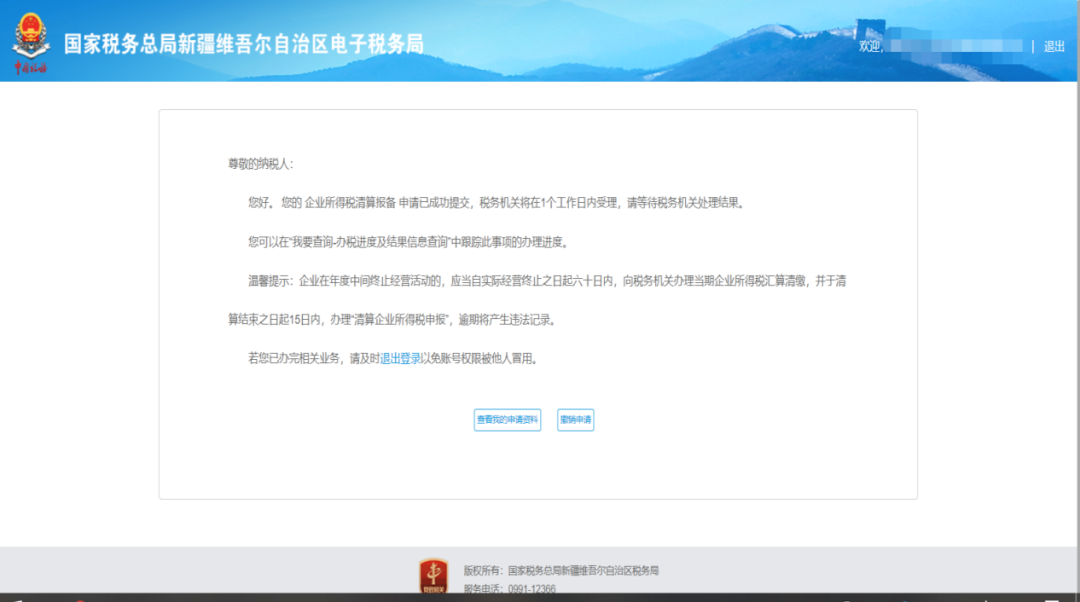
Task: Click the 欢迎 greeting label in header
Action: point(870,46)
